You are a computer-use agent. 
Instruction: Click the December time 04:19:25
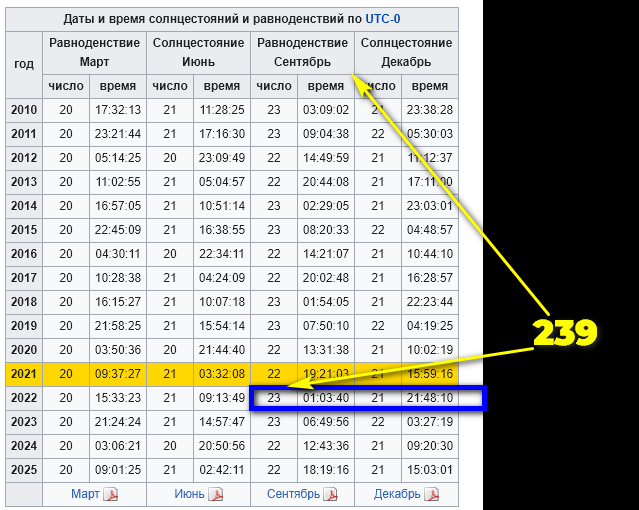click(430, 326)
